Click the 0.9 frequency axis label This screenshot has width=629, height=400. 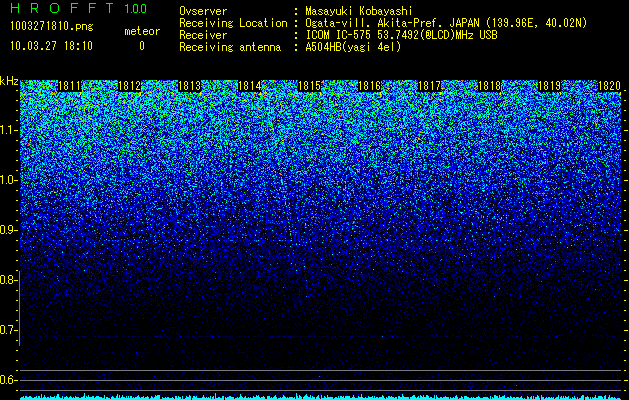(8, 230)
